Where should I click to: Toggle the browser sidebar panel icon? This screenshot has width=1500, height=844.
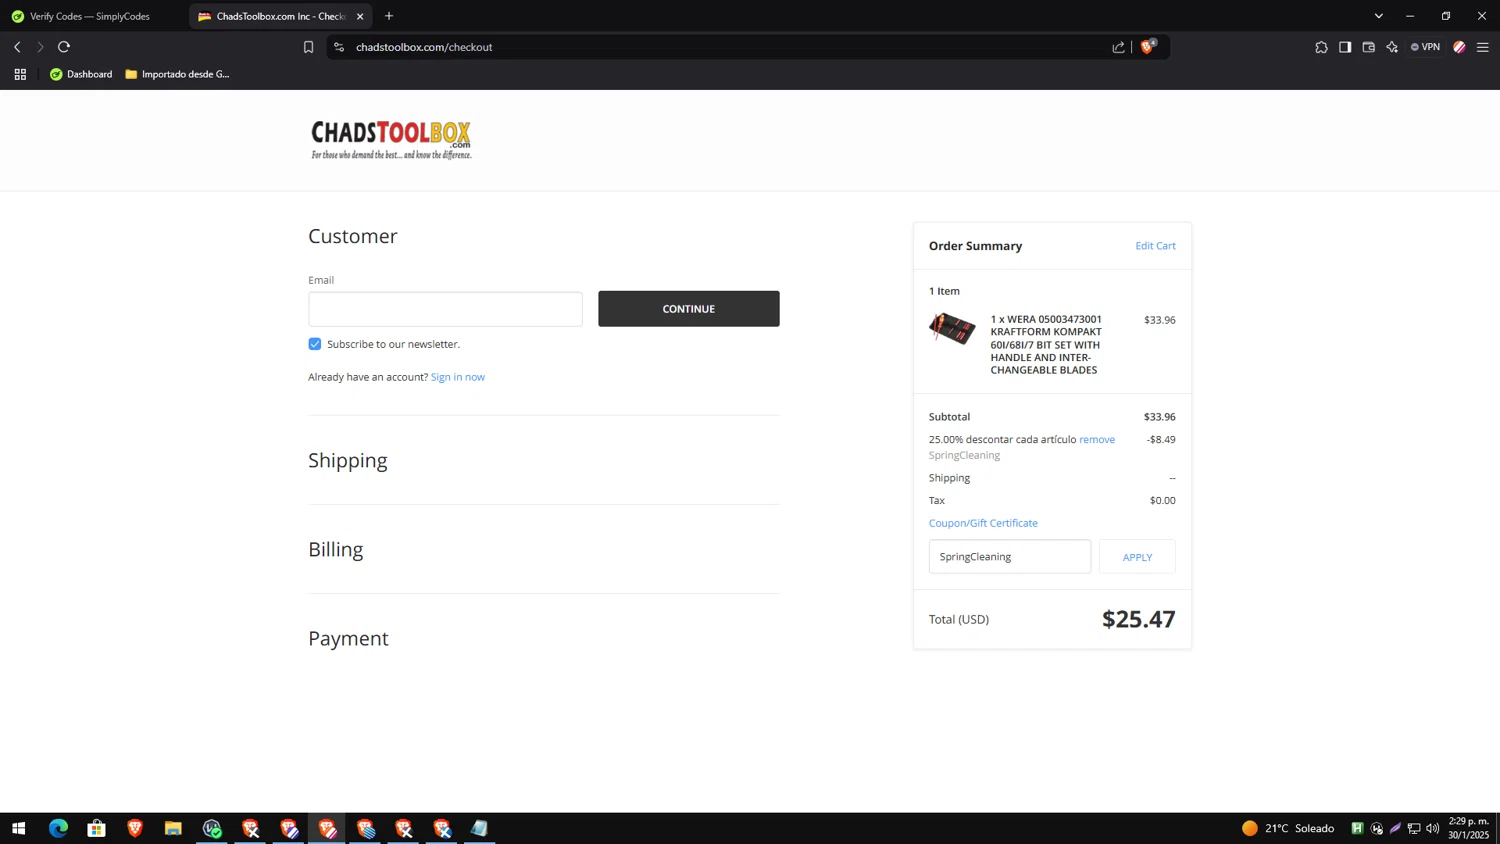pyautogui.click(x=1345, y=47)
